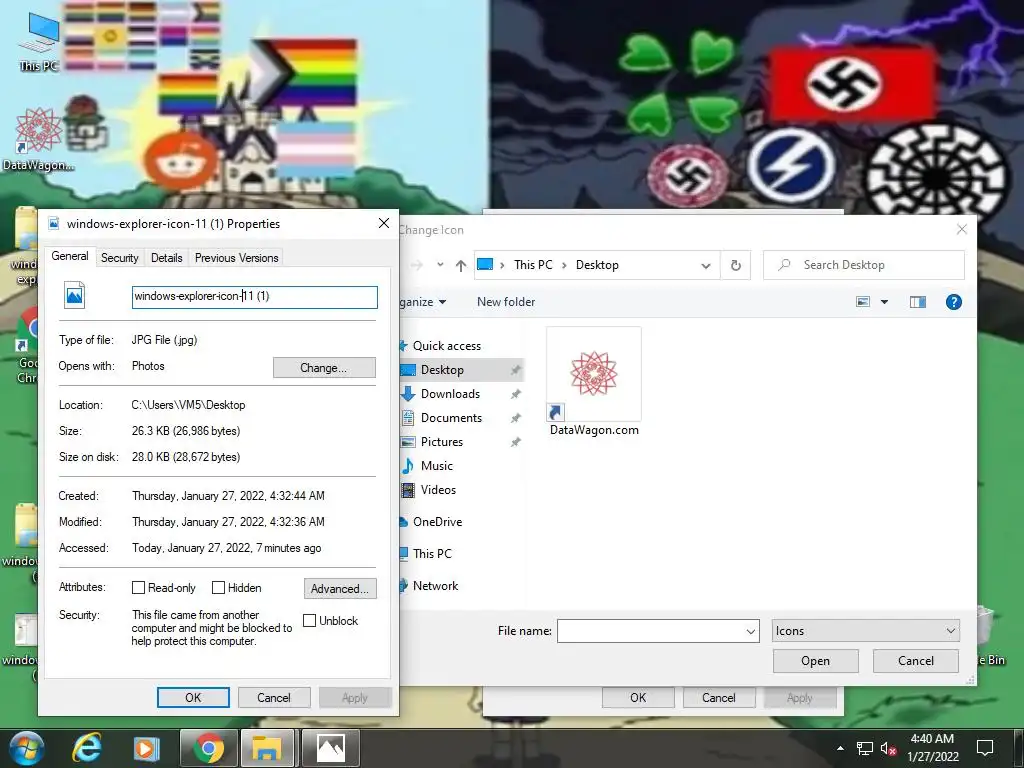Image resolution: width=1024 pixels, height=768 pixels.
Task: Click the JPG file icon in Properties
Action: click(74, 295)
